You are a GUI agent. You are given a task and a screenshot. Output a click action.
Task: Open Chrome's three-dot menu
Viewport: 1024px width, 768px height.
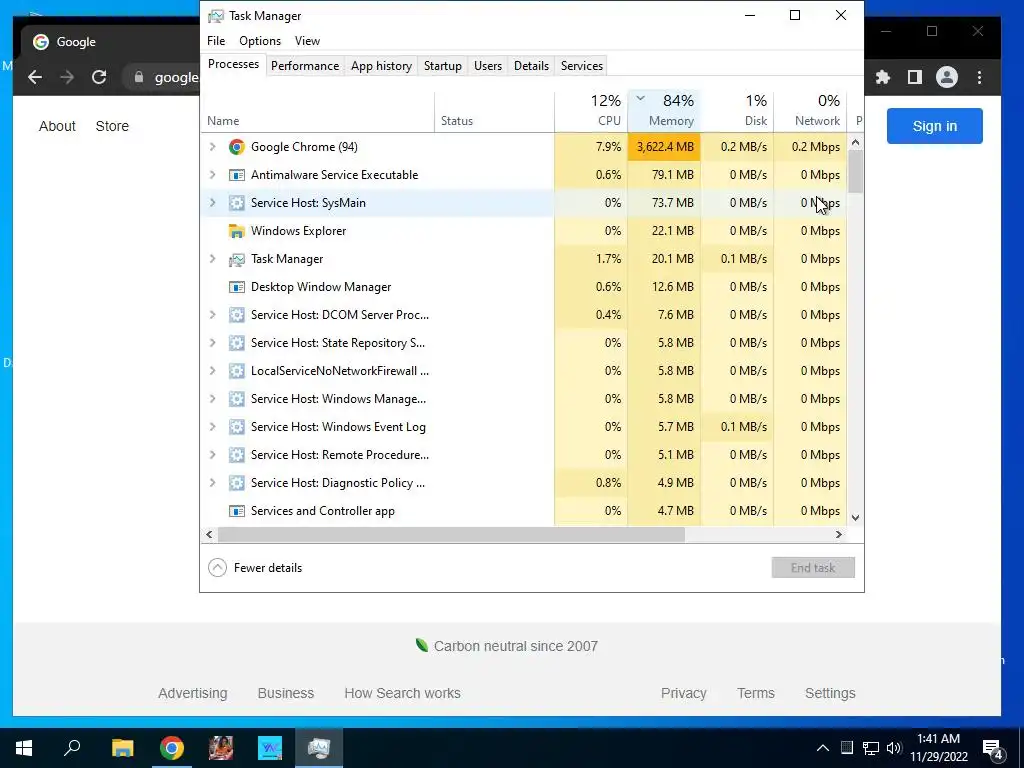979,77
